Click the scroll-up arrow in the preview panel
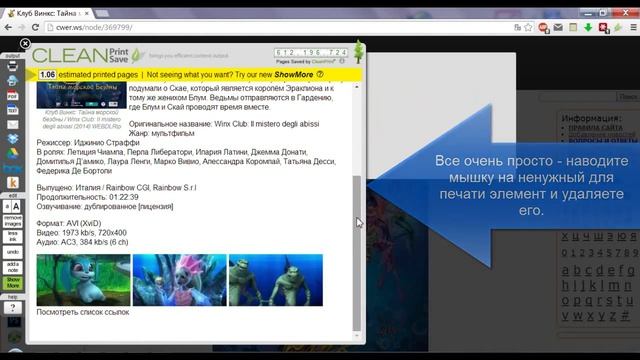640x360 pixels. pyautogui.click(x=357, y=87)
